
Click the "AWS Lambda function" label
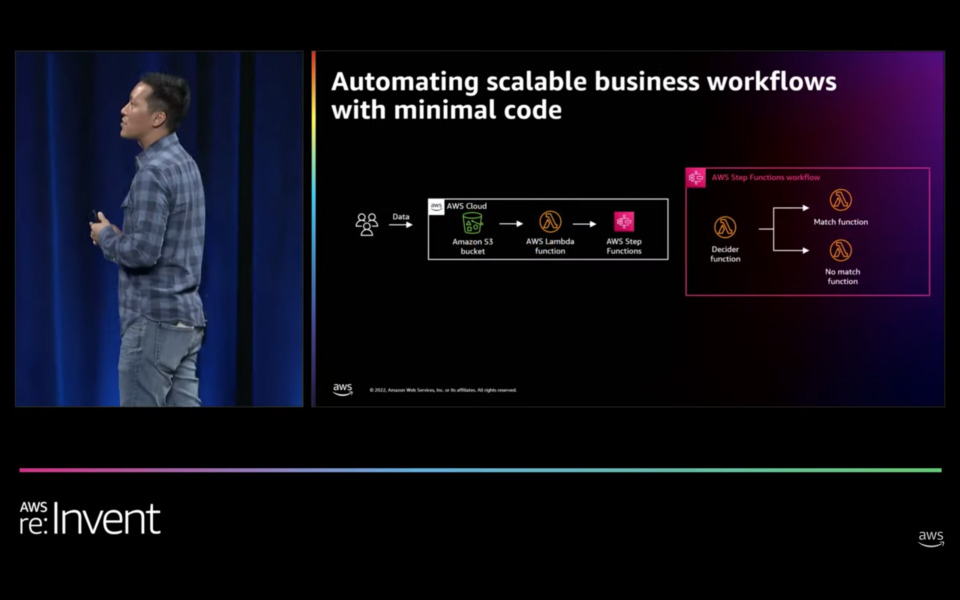[x=550, y=246]
